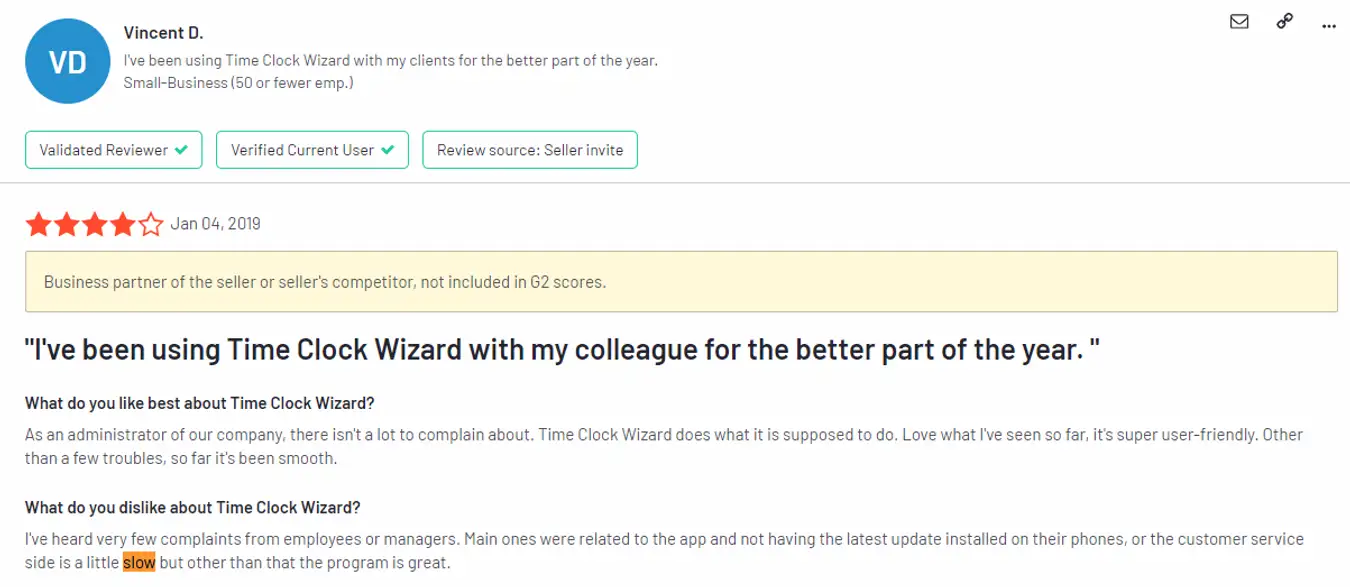Click the checkmark beside Validated Reviewer
The width and height of the screenshot is (1350, 587).
click(181, 149)
